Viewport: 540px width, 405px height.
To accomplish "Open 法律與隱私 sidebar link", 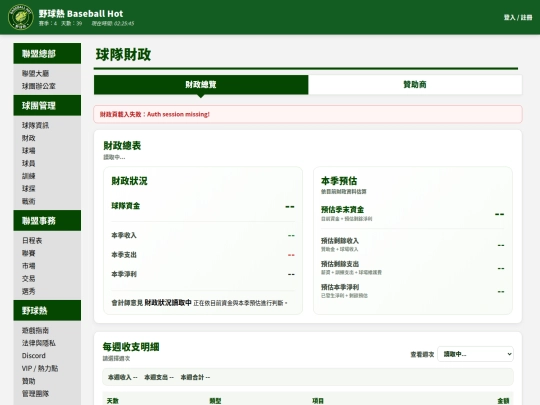I will coord(39,343).
